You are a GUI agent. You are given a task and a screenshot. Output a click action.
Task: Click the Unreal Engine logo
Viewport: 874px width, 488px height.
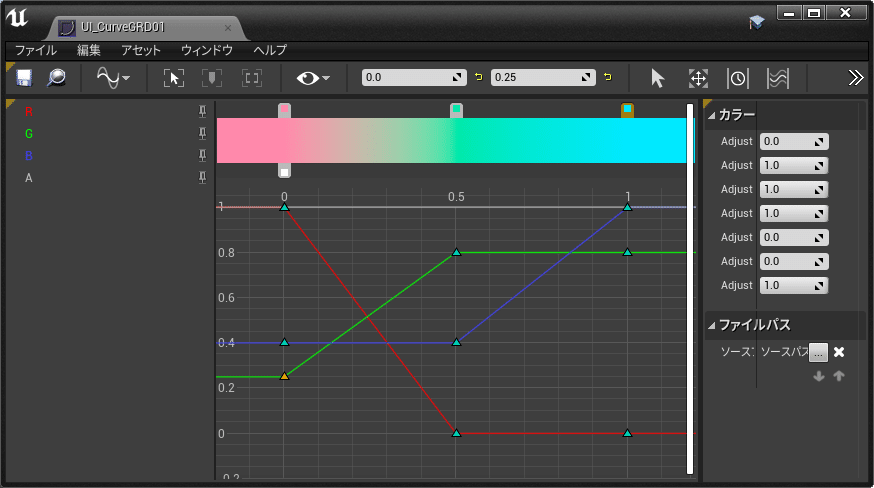[x=17, y=18]
